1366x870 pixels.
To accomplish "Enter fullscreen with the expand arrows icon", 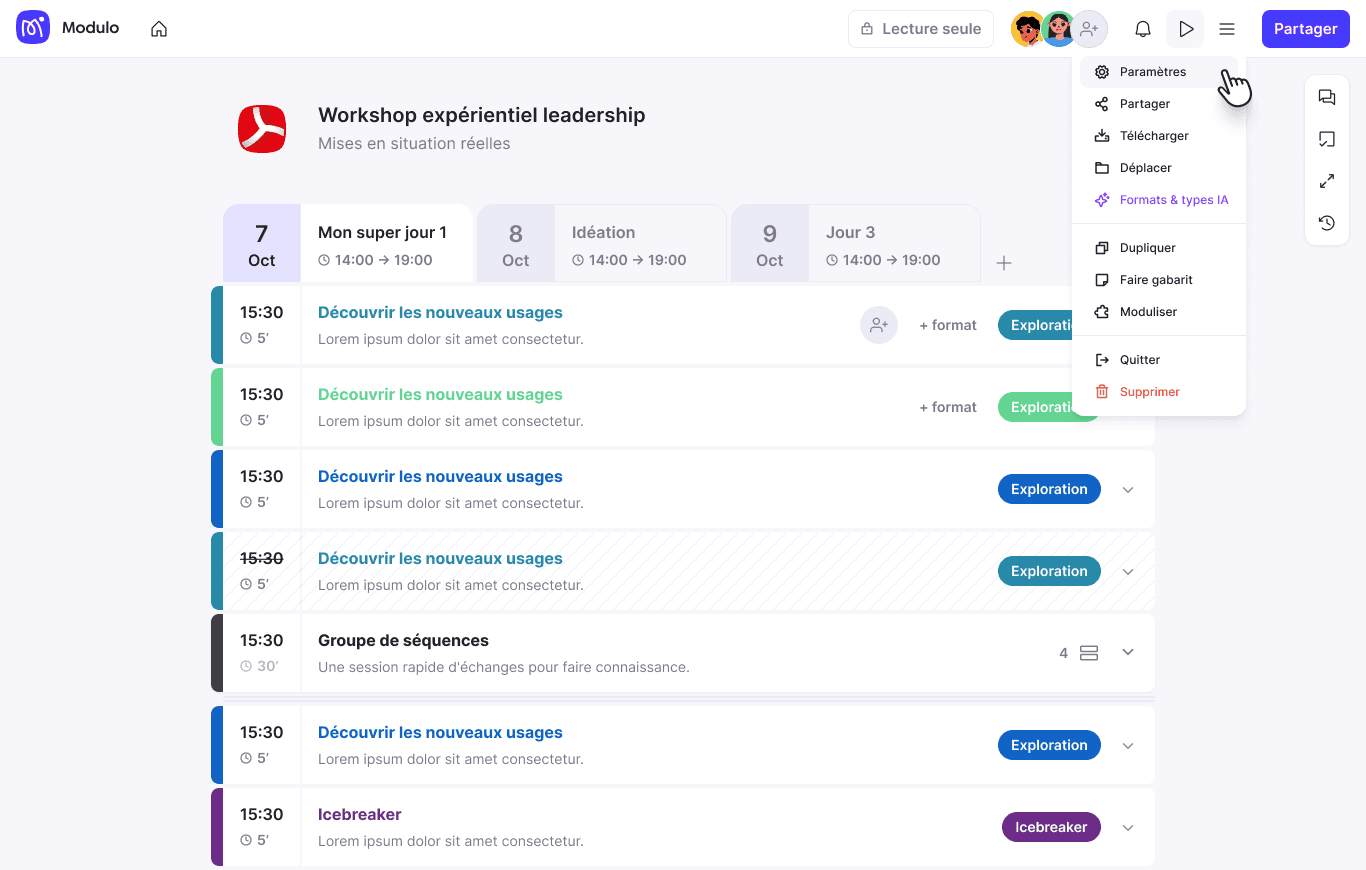I will coord(1327,181).
